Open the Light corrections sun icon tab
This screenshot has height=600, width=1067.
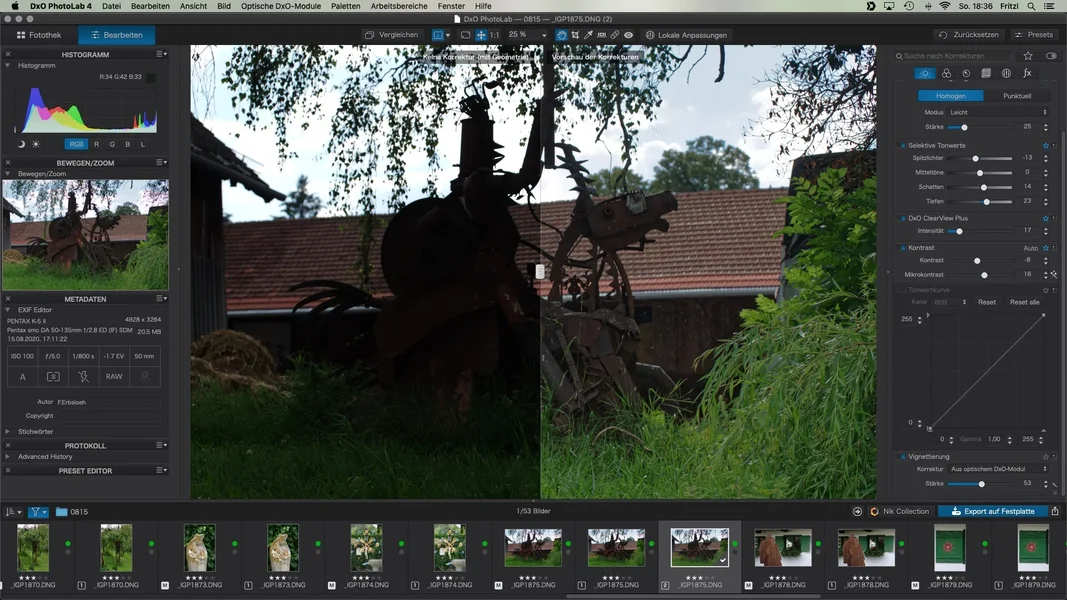tap(925, 73)
